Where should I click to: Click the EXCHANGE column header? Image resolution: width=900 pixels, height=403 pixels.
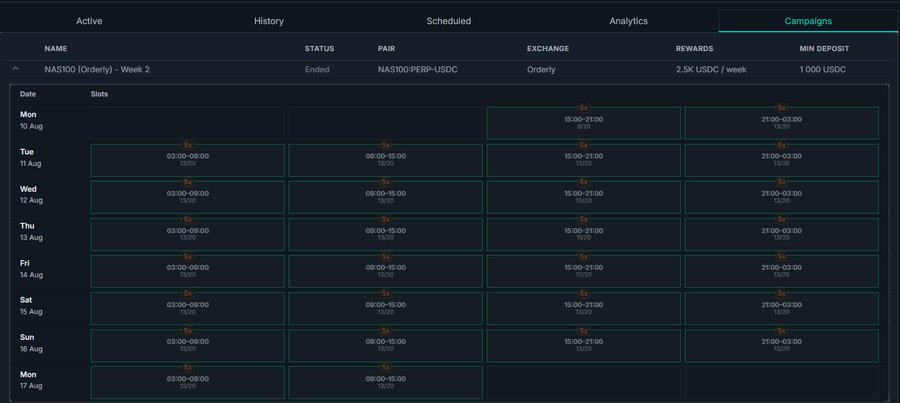tap(548, 49)
